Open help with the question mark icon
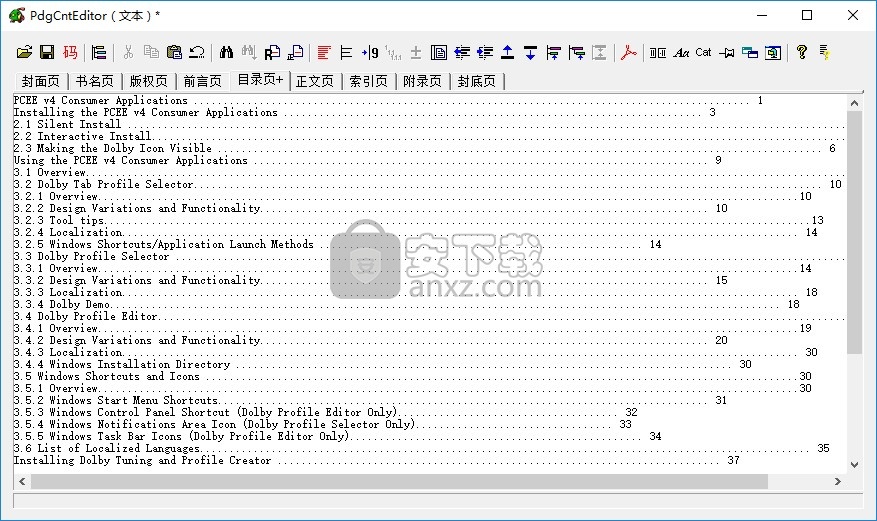This screenshot has height=521, width=877. point(801,53)
